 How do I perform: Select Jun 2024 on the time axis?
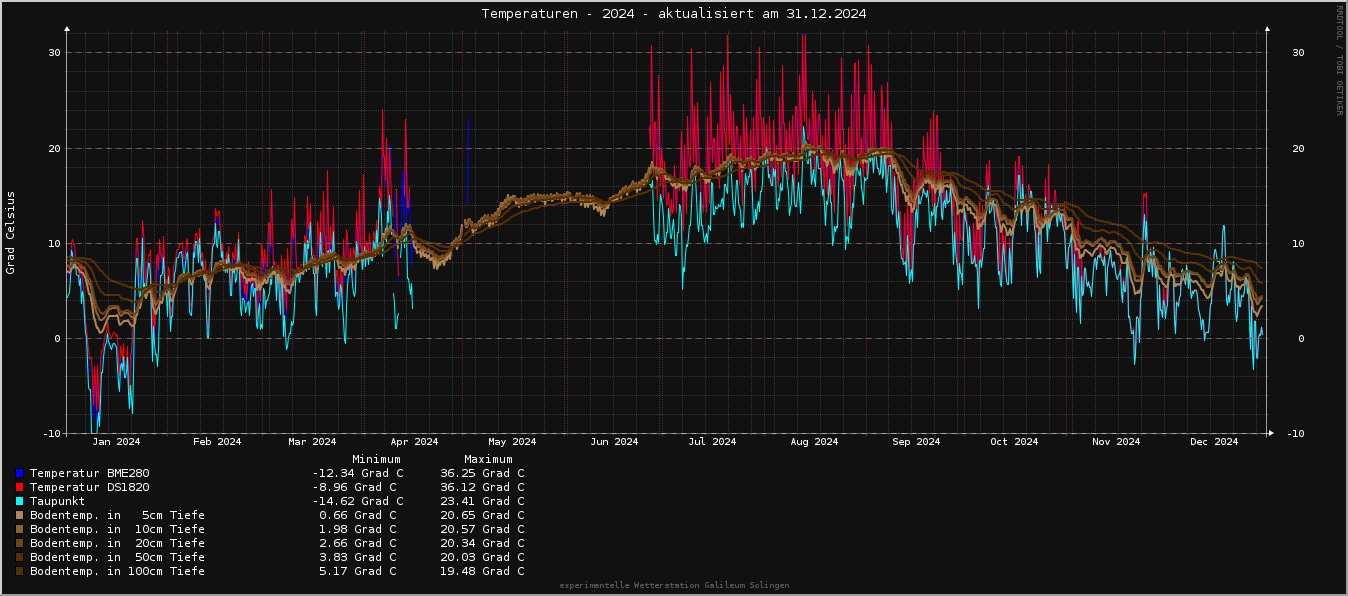click(614, 442)
